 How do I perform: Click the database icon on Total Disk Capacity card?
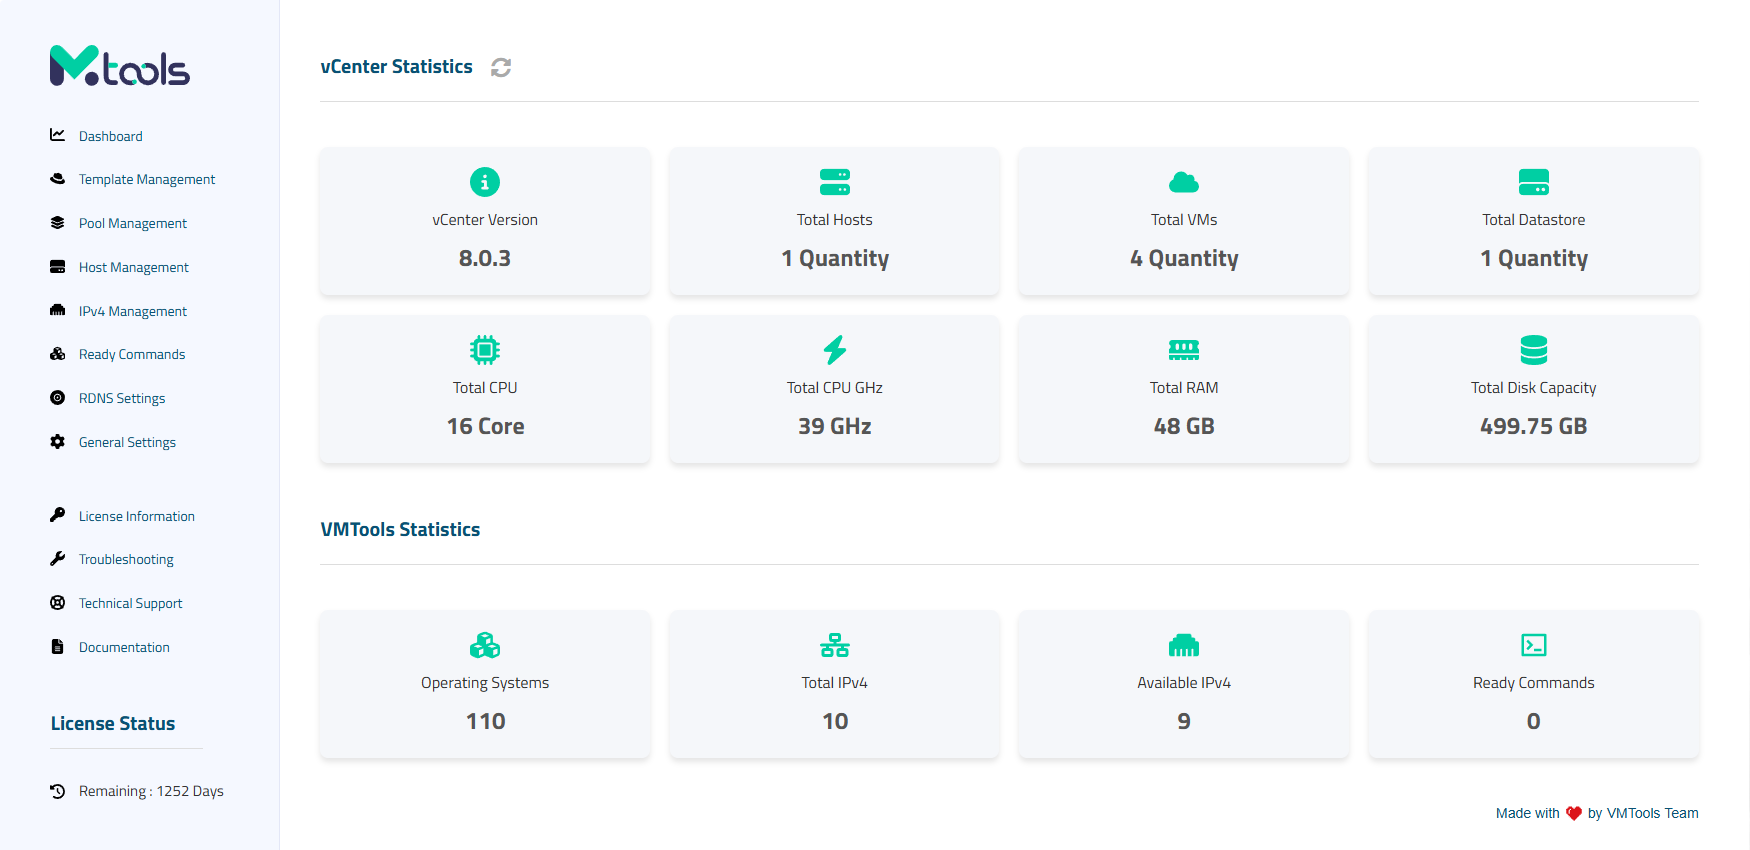pos(1534,350)
